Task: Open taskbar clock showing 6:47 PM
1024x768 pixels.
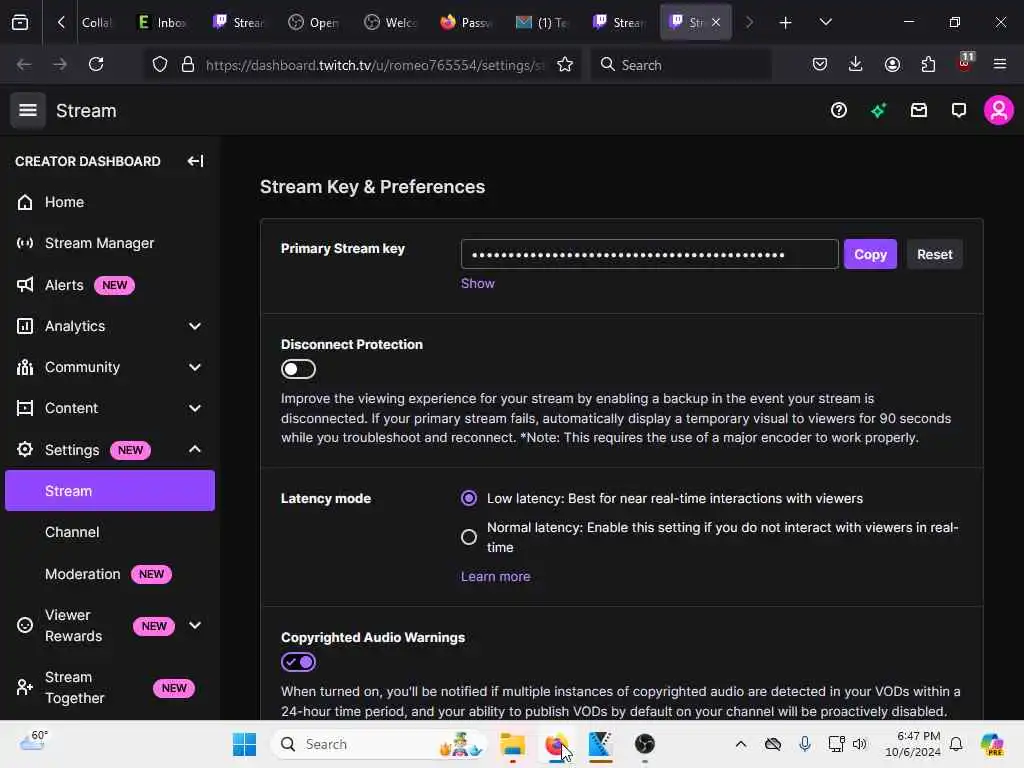Action: [x=913, y=744]
